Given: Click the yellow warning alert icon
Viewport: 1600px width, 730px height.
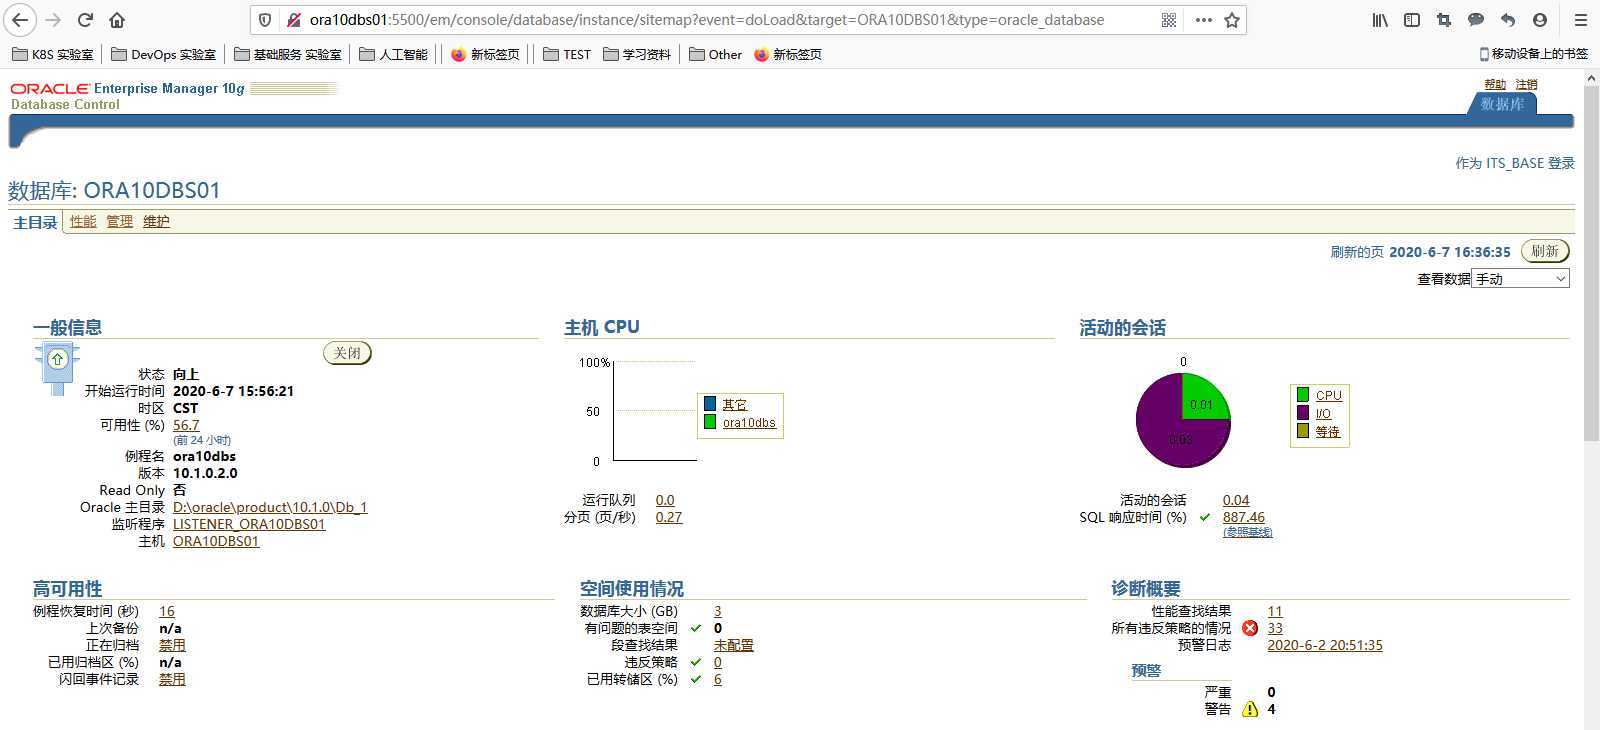Looking at the screenshot, I should pyautogui.click(x=1250, y=709).
